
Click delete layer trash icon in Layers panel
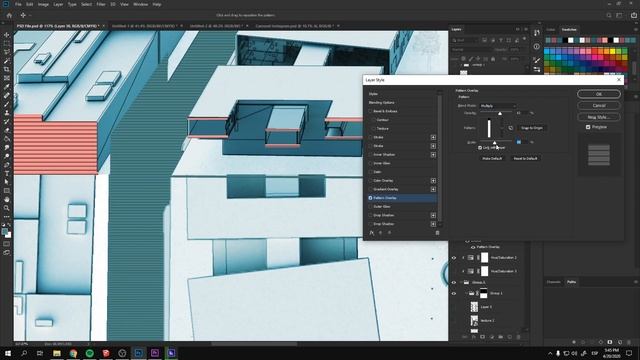[x=518, y=337]
